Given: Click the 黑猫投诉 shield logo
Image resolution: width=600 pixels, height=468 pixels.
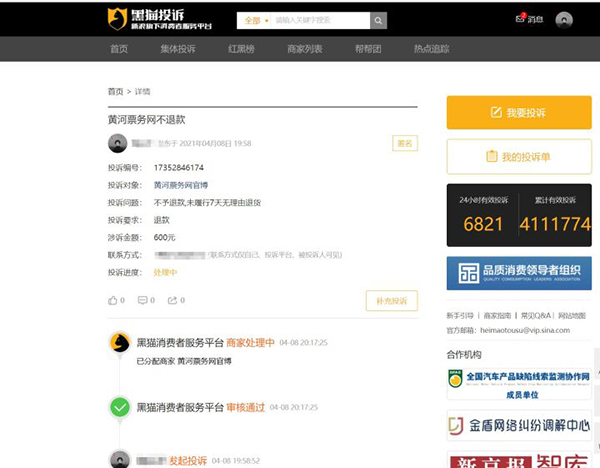Looking at the screenshot, I should pyautogui.click(x=117, y=19).
